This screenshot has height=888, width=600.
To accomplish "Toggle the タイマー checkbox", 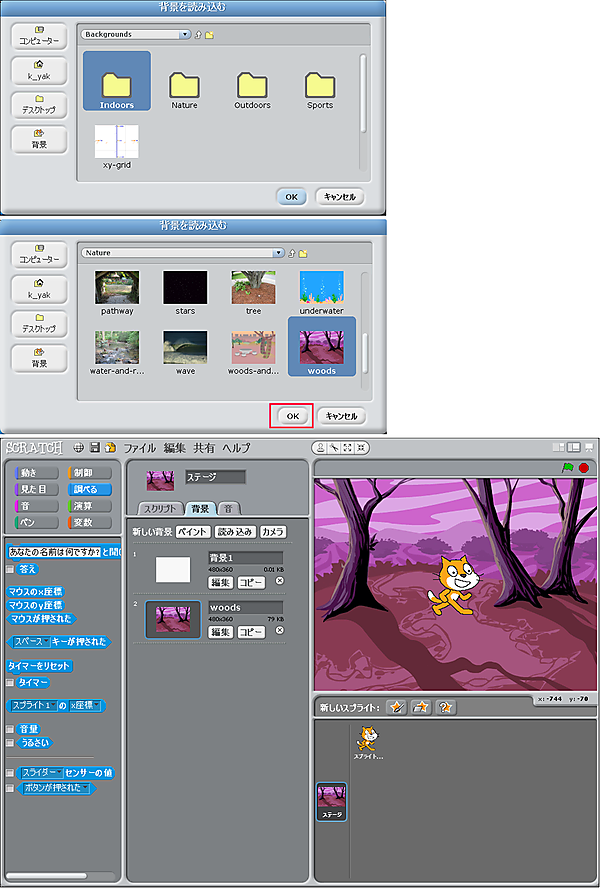I will 10,683.
